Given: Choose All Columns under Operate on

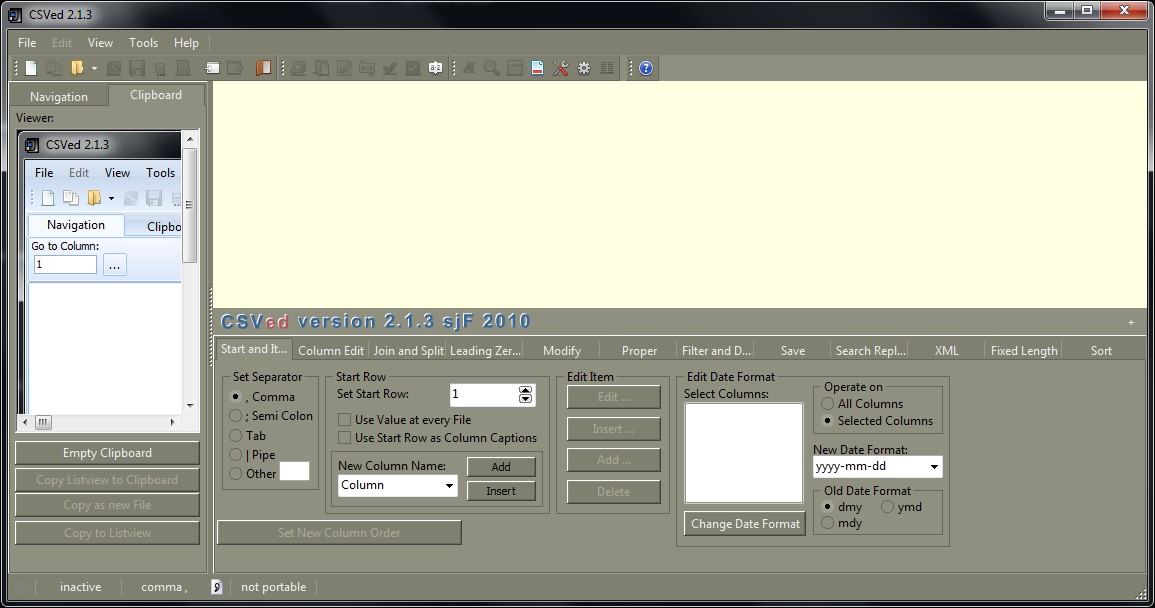Looking at the screenshot, I should point(827,404).
